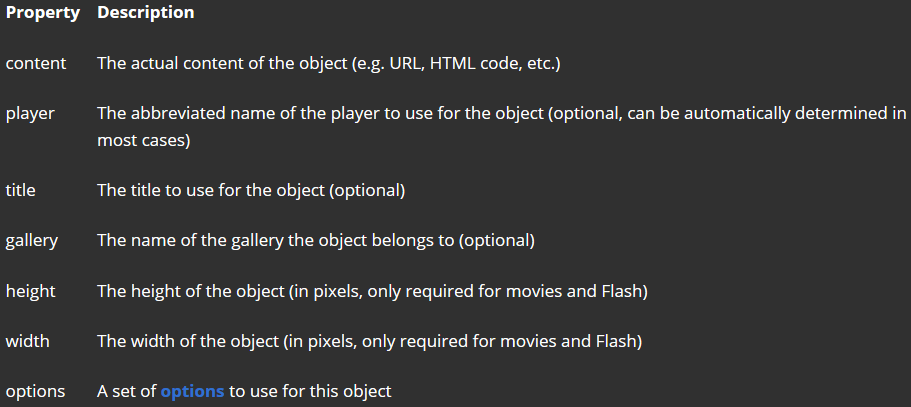Click the title description text
Viewport: 911px width, 407px height.
251,190
